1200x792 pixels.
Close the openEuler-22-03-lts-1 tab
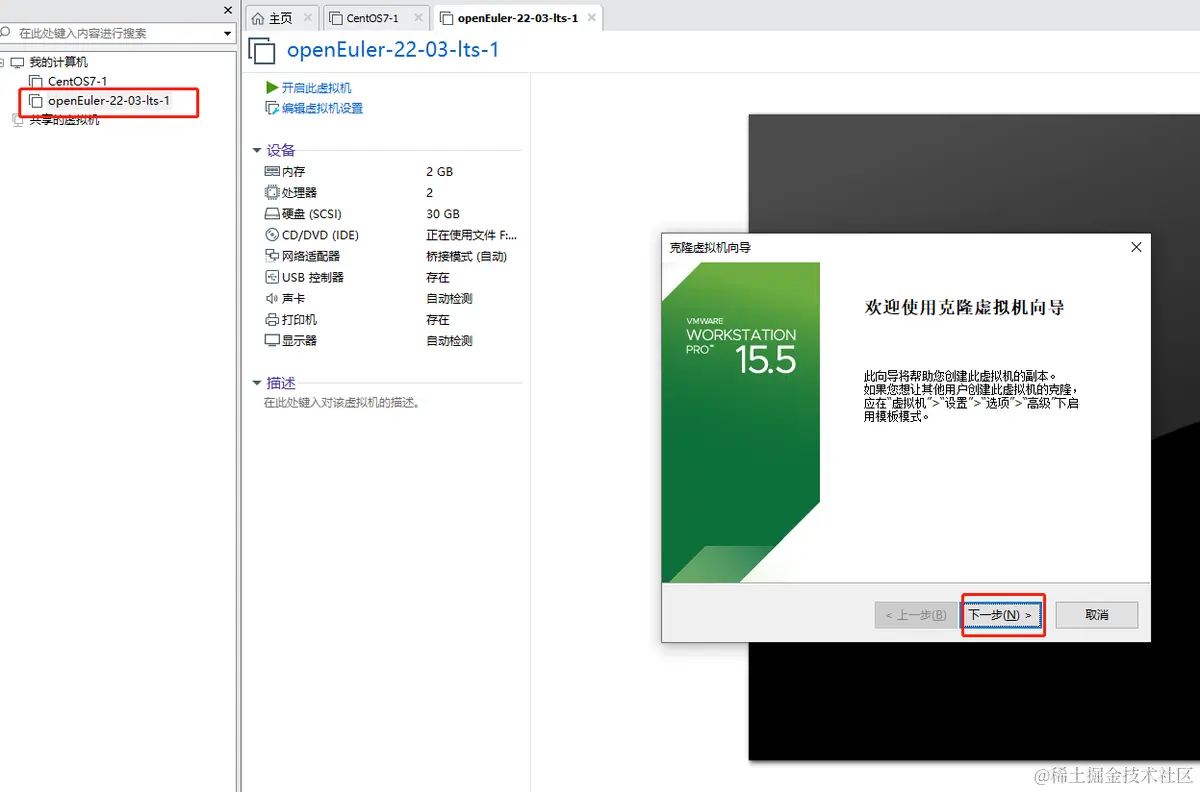click(592, 18)
